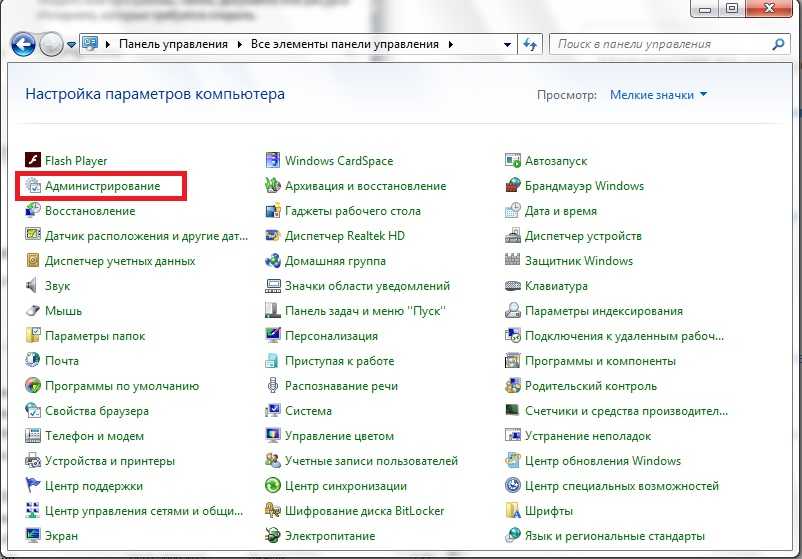Click the Дата и время icon
The width and height of the screenshot is (802, 559).
coord(513,210)
